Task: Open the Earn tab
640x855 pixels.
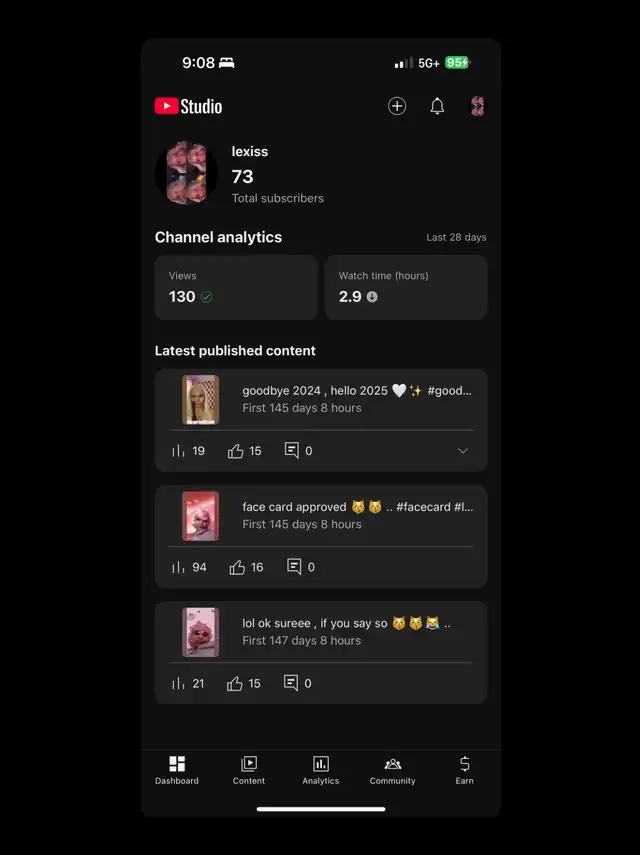Action: tap(464, 770)
